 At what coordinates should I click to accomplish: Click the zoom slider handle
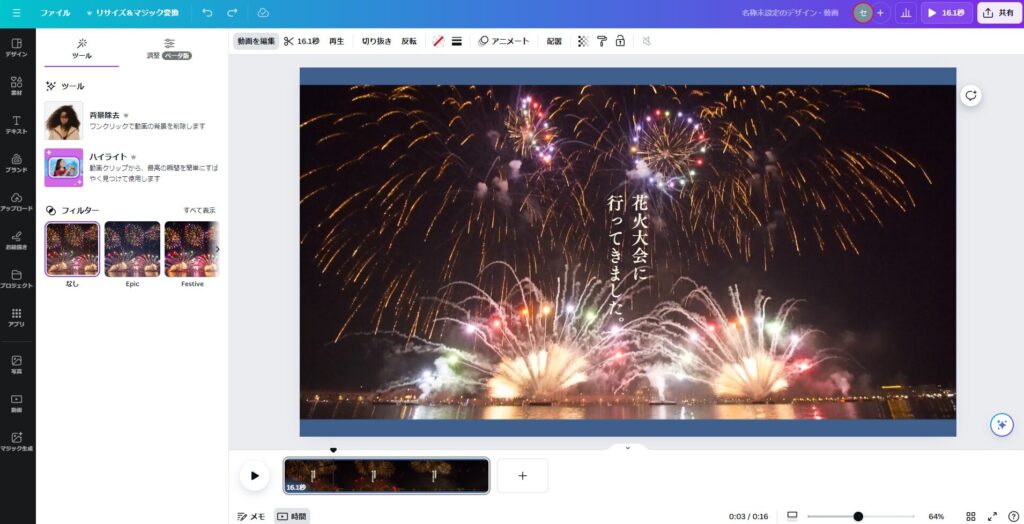(x=858, y=516)
